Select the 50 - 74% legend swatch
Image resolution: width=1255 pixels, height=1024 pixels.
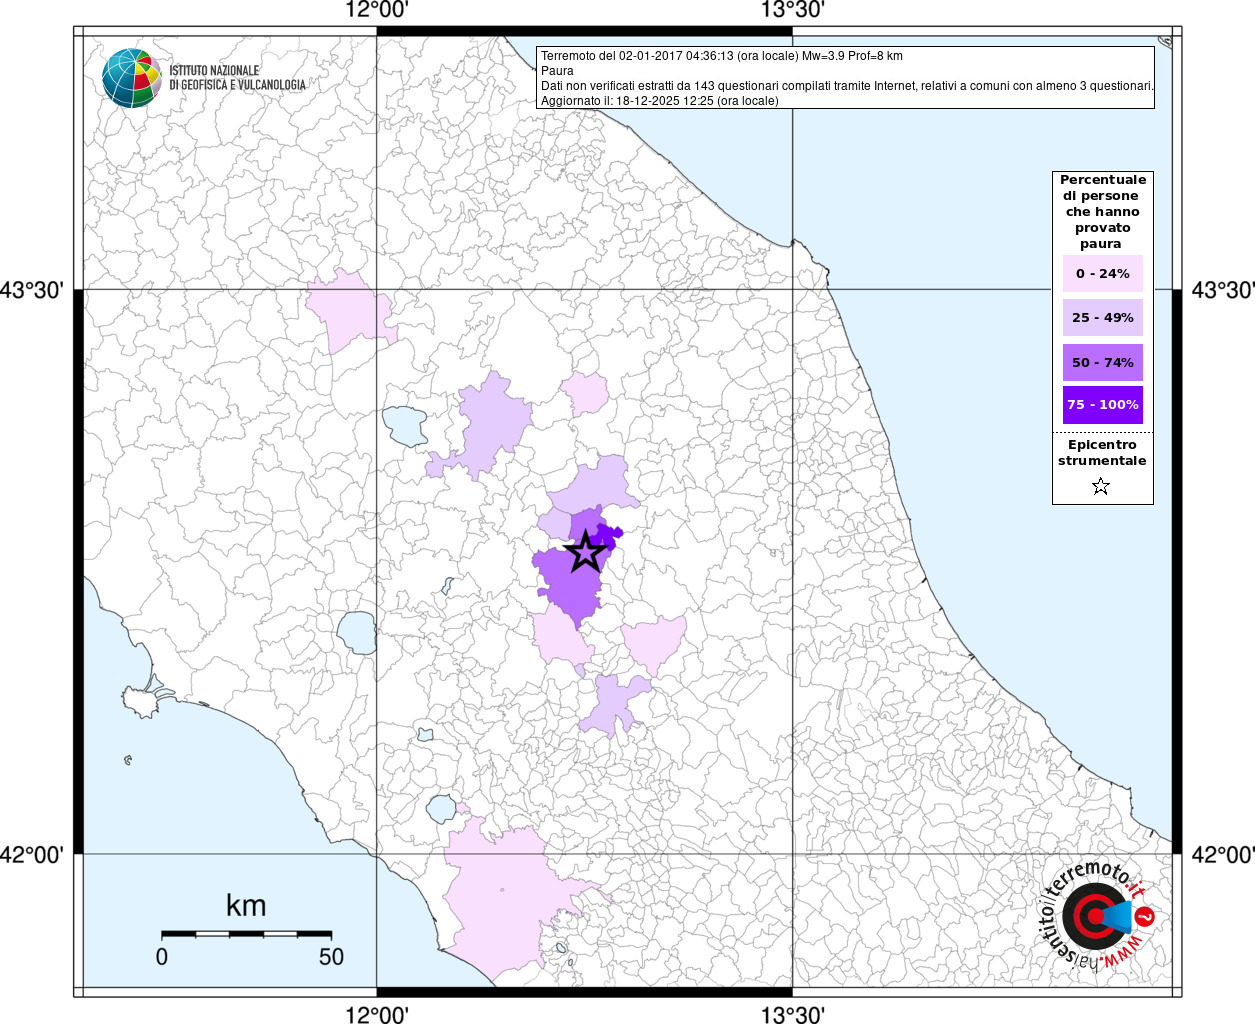click(1102, 362)
